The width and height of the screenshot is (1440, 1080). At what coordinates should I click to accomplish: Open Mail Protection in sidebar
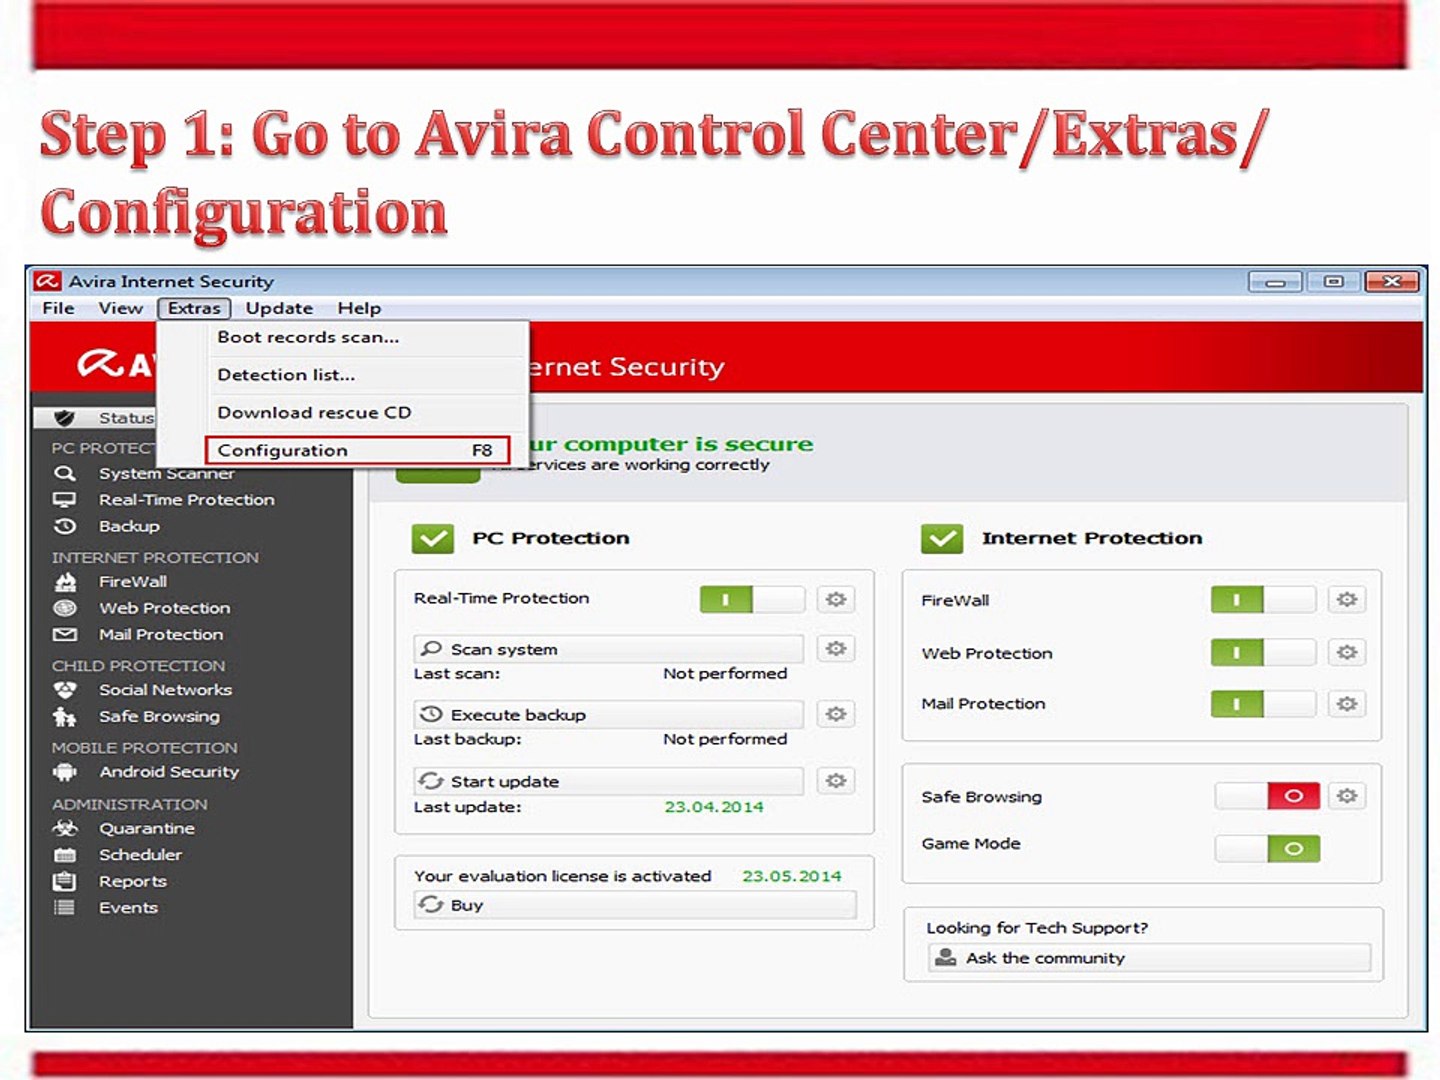click(x=161, y=634)
